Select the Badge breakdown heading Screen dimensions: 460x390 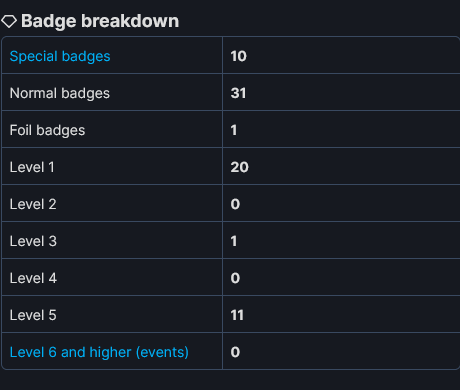pyautogui.click(x=100, y=21)
